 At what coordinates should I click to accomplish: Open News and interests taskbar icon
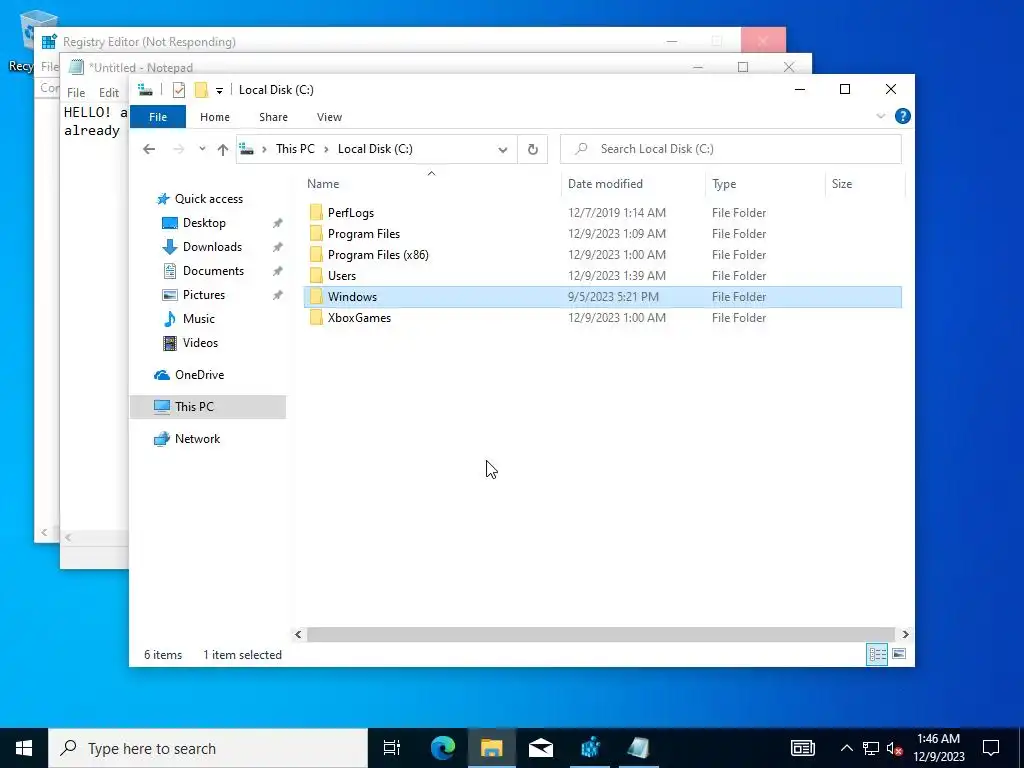tap(803, 748)
